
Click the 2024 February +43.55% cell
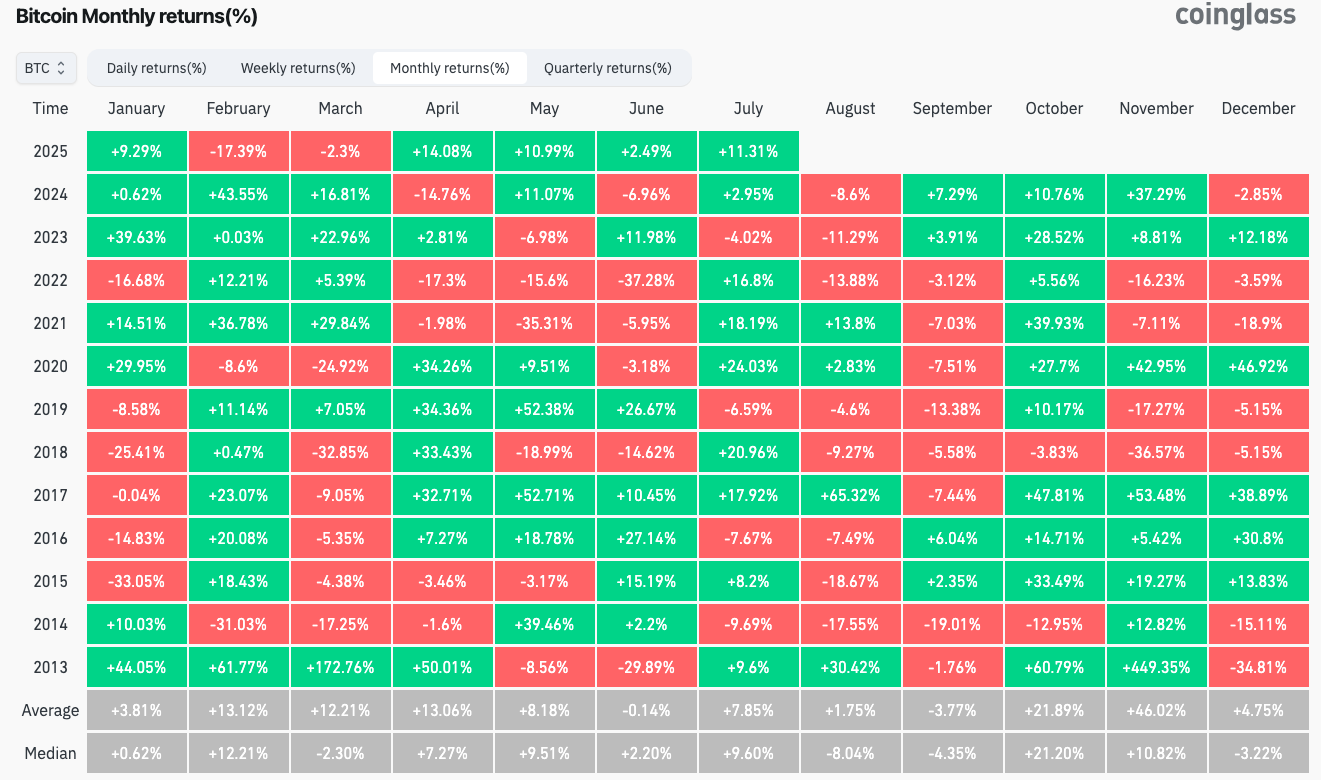[238, 194]
